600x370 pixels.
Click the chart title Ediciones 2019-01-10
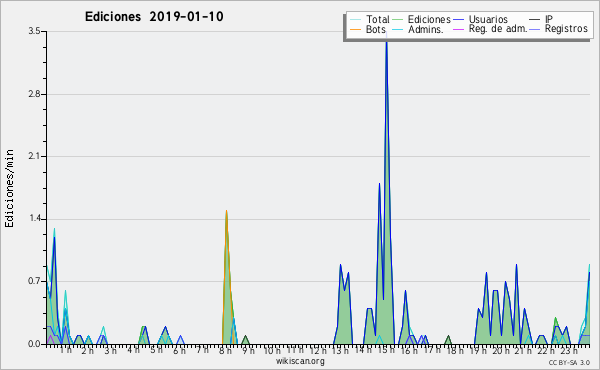pyautogui.click(x=154, y=17)
